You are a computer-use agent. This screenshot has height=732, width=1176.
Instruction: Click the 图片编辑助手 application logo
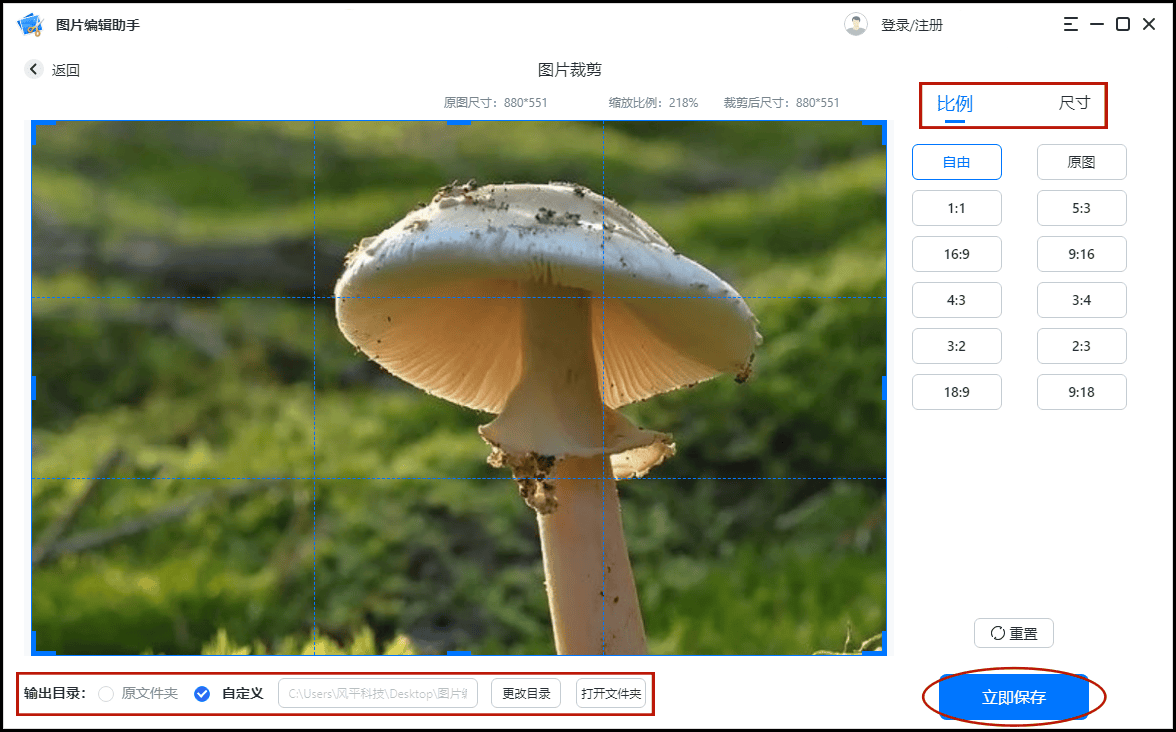point(31,23)
